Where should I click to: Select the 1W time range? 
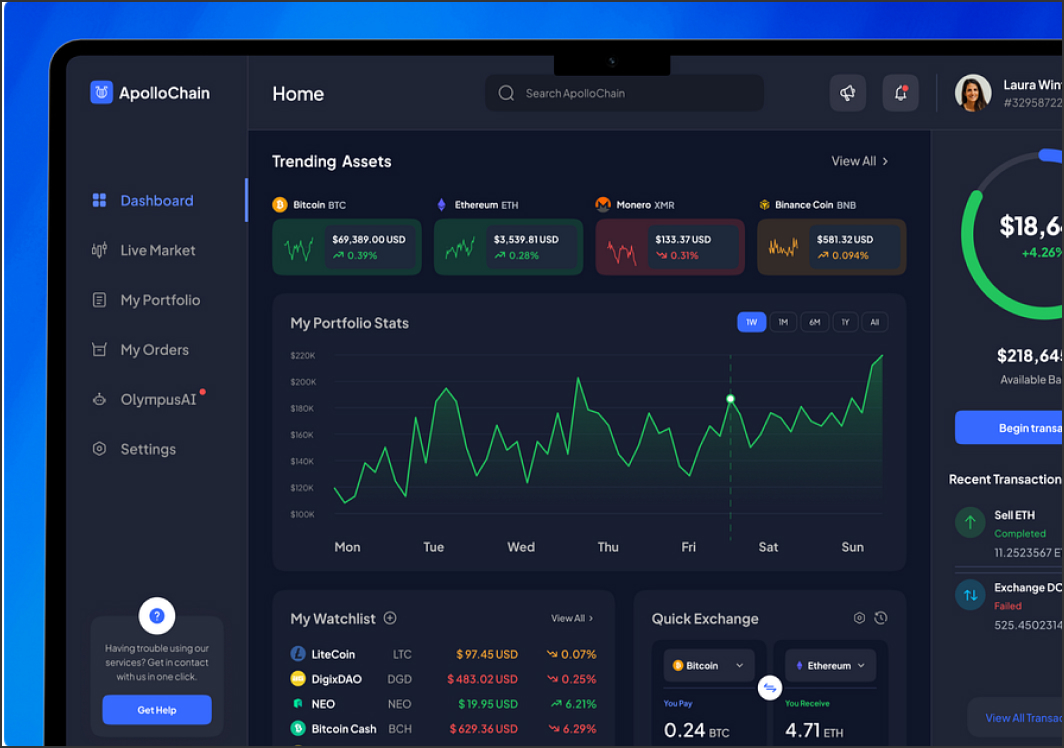751,322
